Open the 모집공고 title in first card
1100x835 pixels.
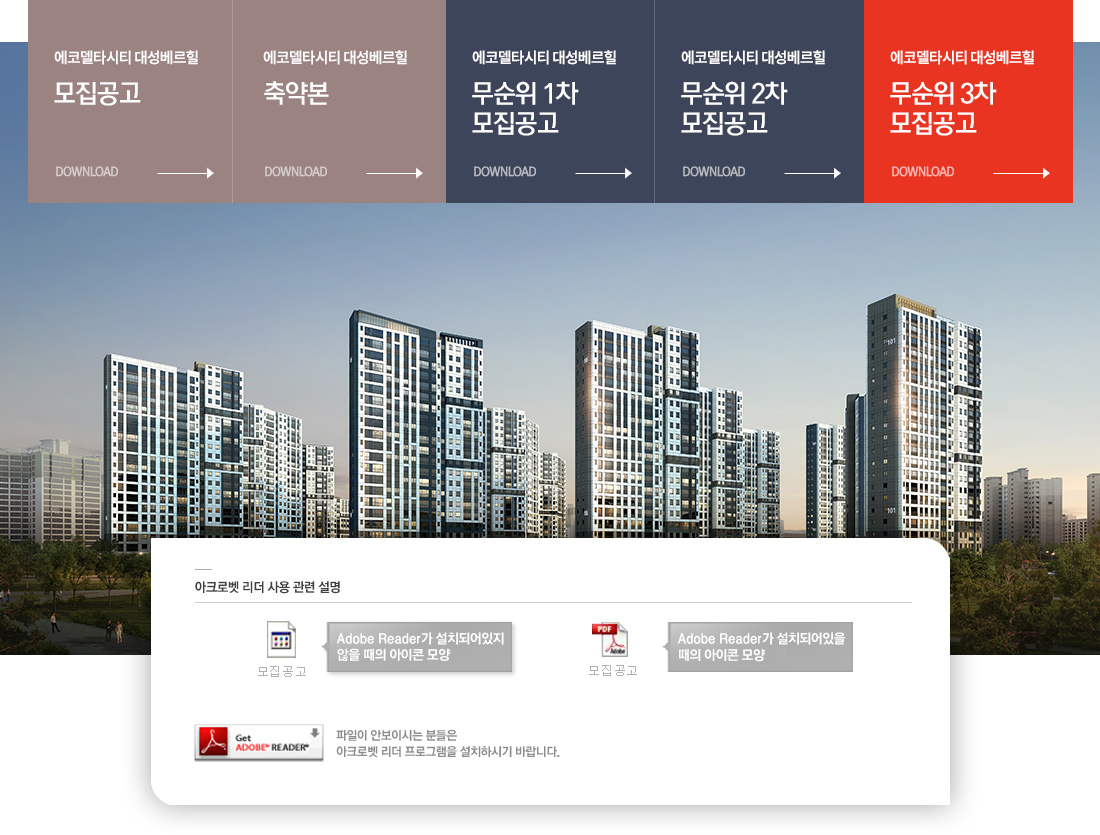pos(97,94)
